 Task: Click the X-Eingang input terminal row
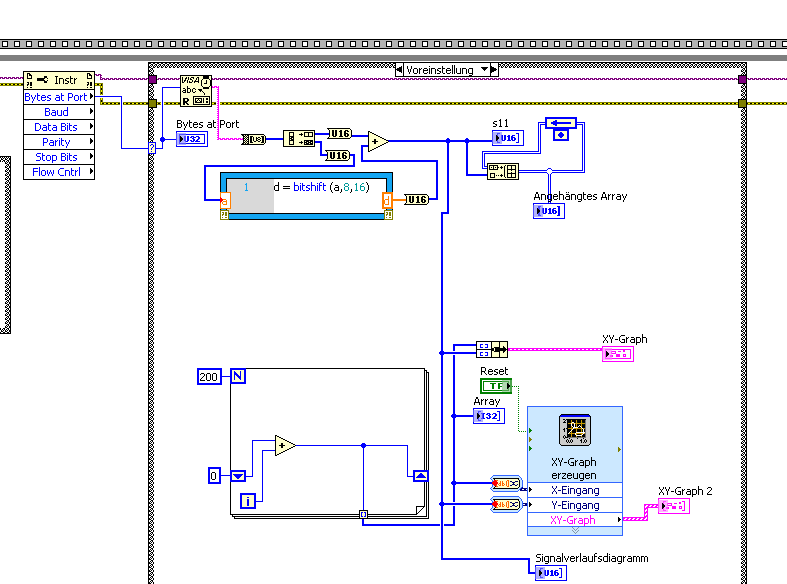point(575,490)
